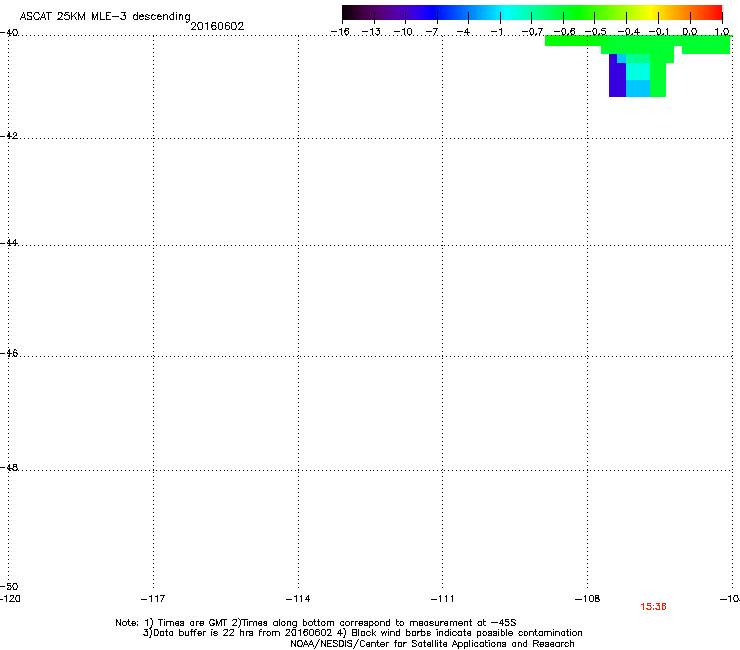Pick the -4 color scale label
740x650 pixels.
[x=464, y=32]
